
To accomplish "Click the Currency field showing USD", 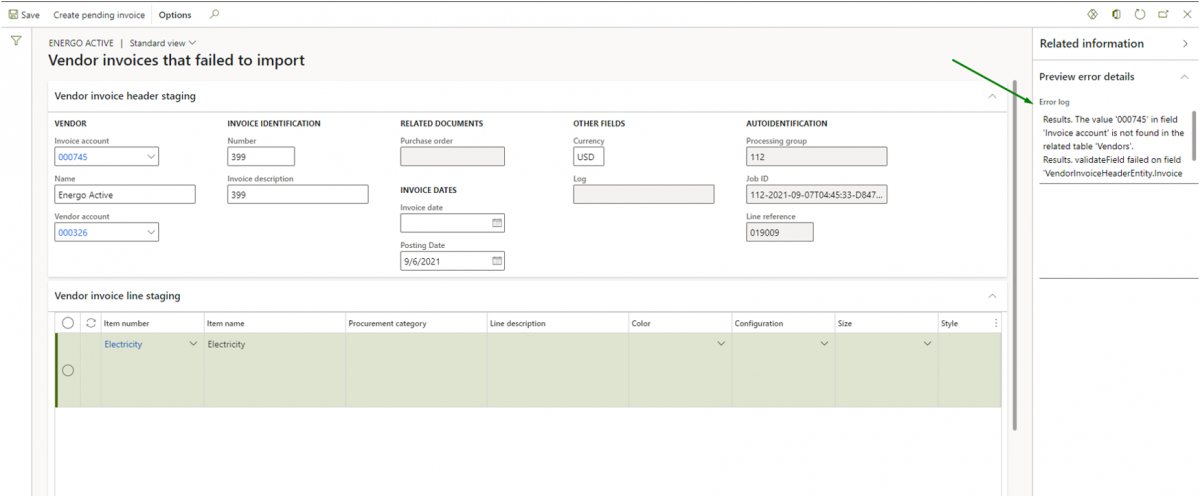I will click(589, 157).
